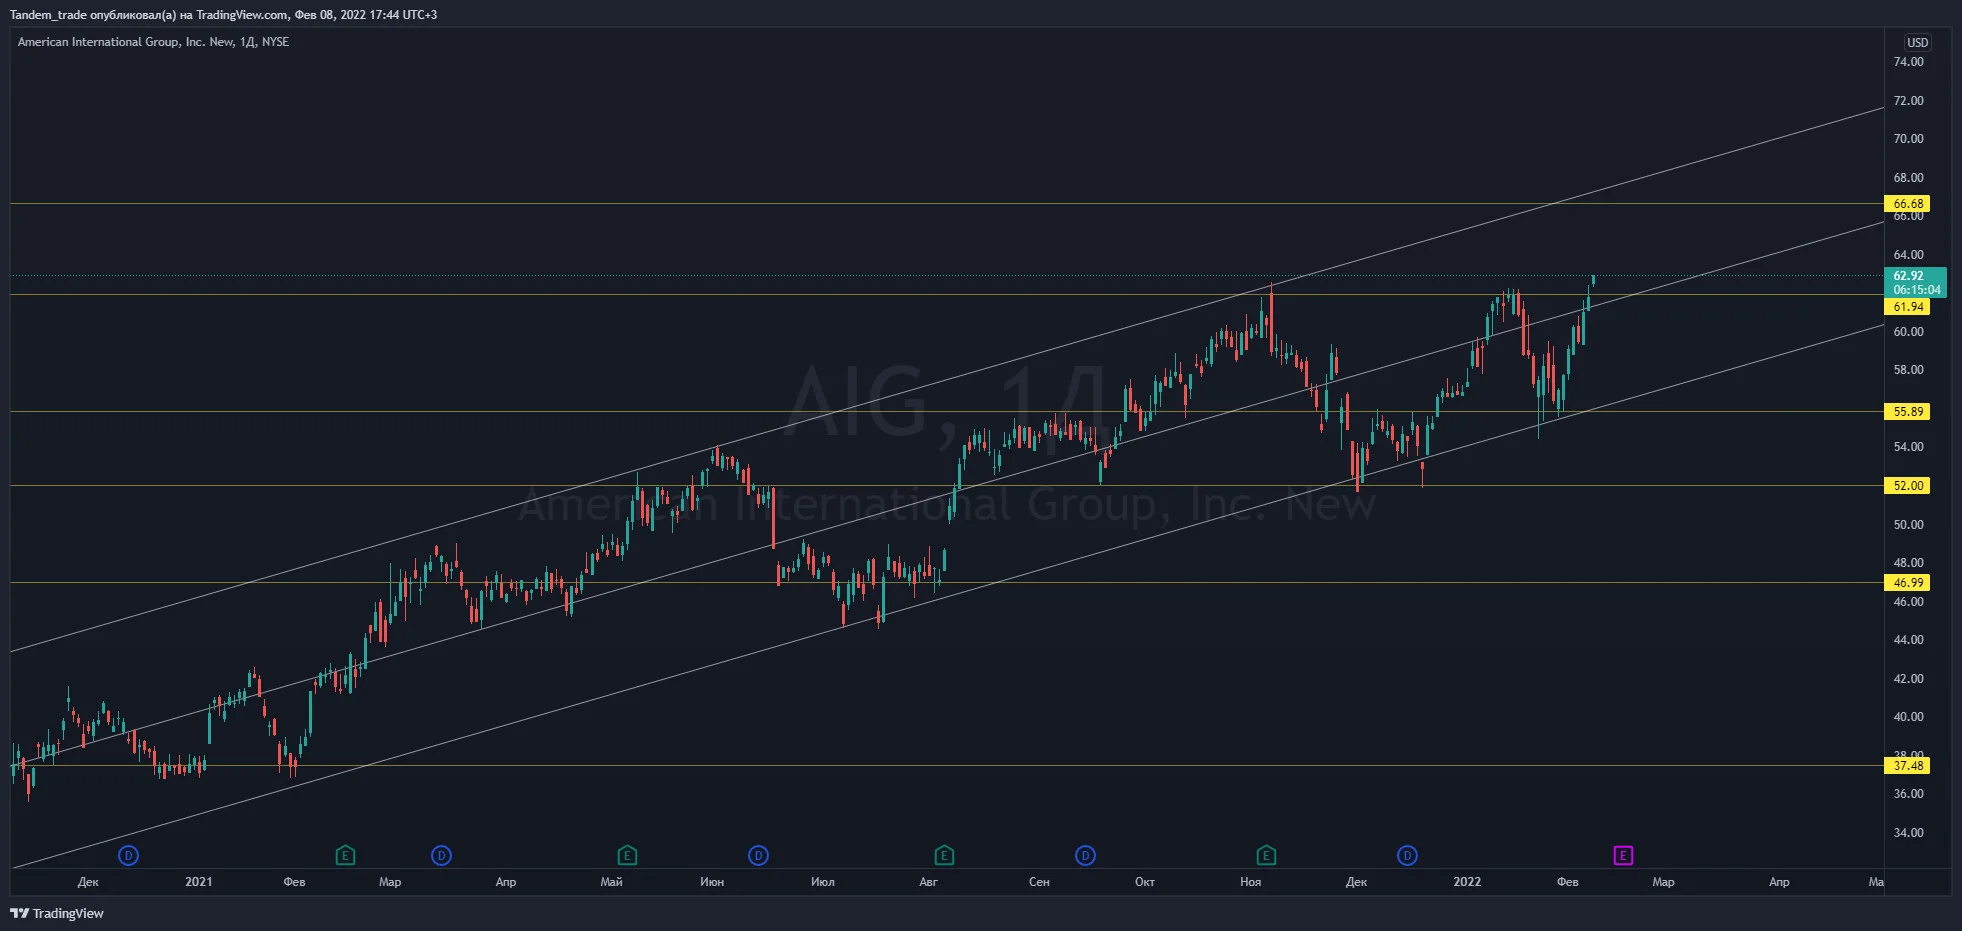The height and width of the screenshot is (931, 1962).
Task: Click the 34.00 value on the price scale
Action: pos(1908,833)
